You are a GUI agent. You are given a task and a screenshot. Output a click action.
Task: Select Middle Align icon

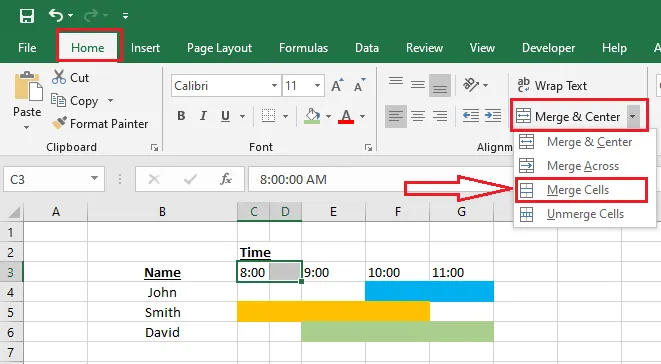pyautogui.click(x=418, y=86)
